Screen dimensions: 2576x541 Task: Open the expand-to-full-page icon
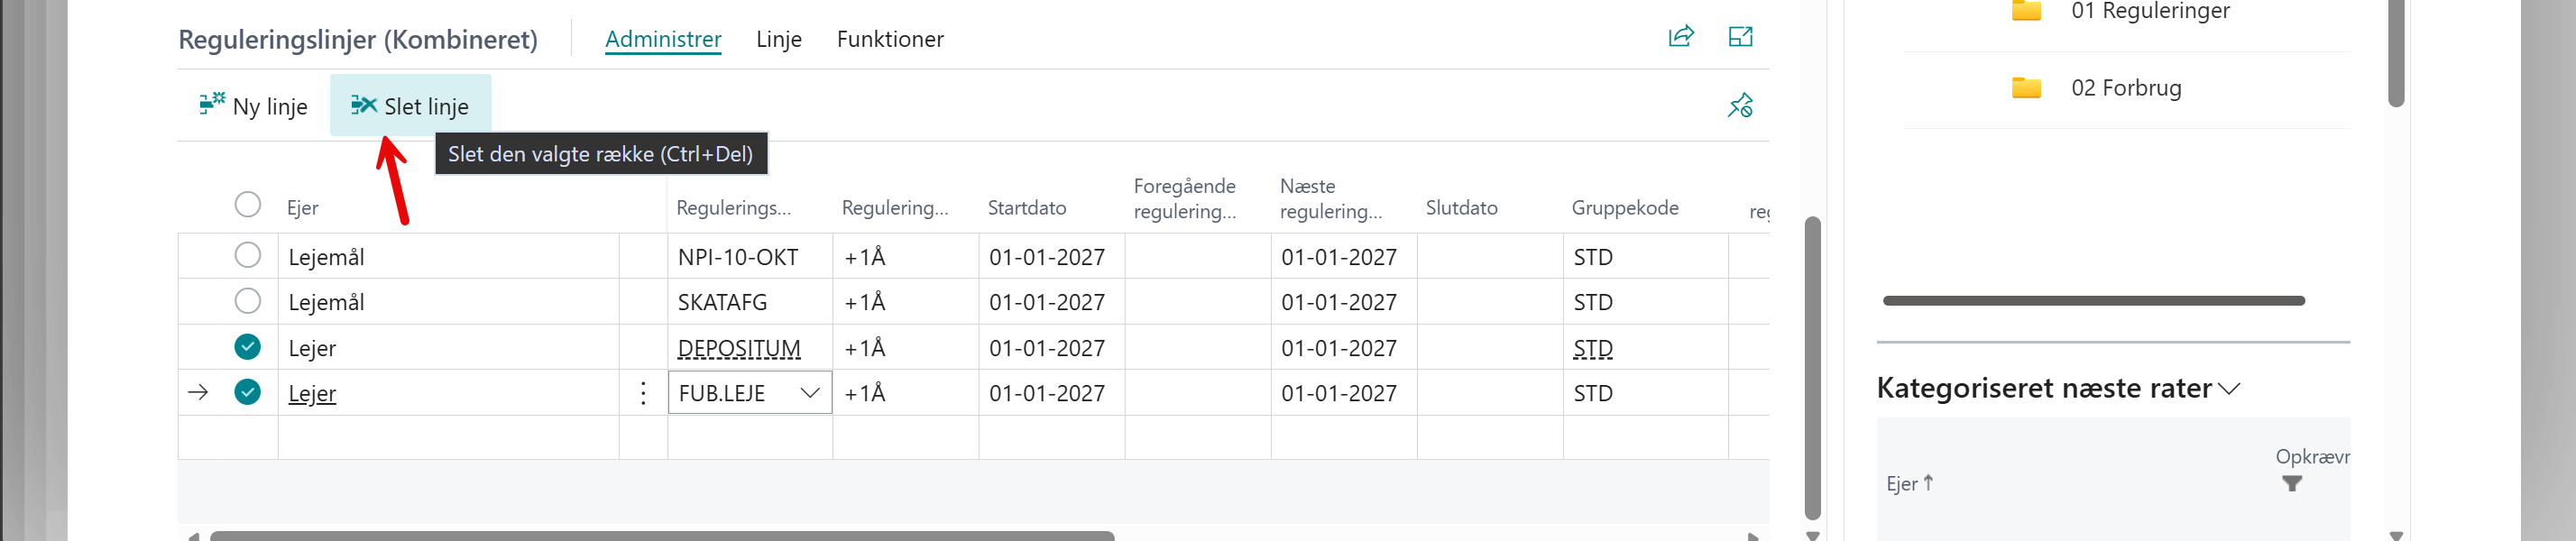[1740, 37]
